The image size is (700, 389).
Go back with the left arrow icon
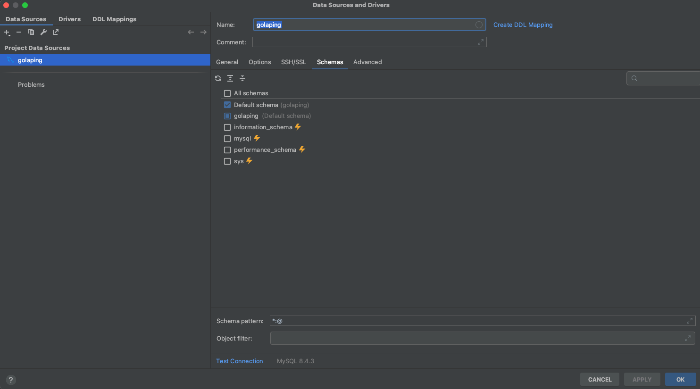coord(191,32)
